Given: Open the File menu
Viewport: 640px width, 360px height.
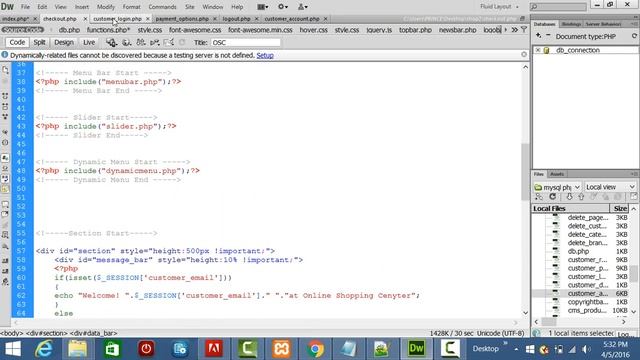Looking at the screenshot, I should (x=25, y=7).
